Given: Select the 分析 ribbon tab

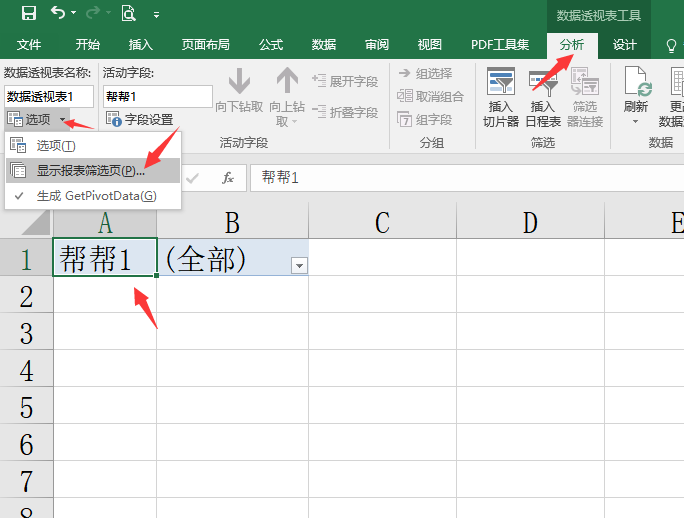Looking at the screenshot, I should [x=572, y=45].
